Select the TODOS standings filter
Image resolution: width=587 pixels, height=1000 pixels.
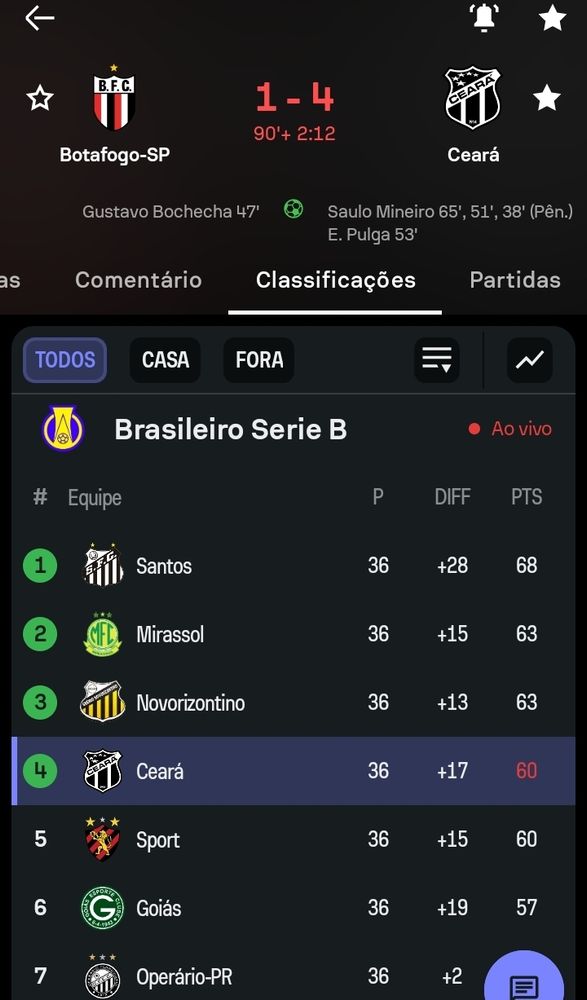tap(64, 360)
